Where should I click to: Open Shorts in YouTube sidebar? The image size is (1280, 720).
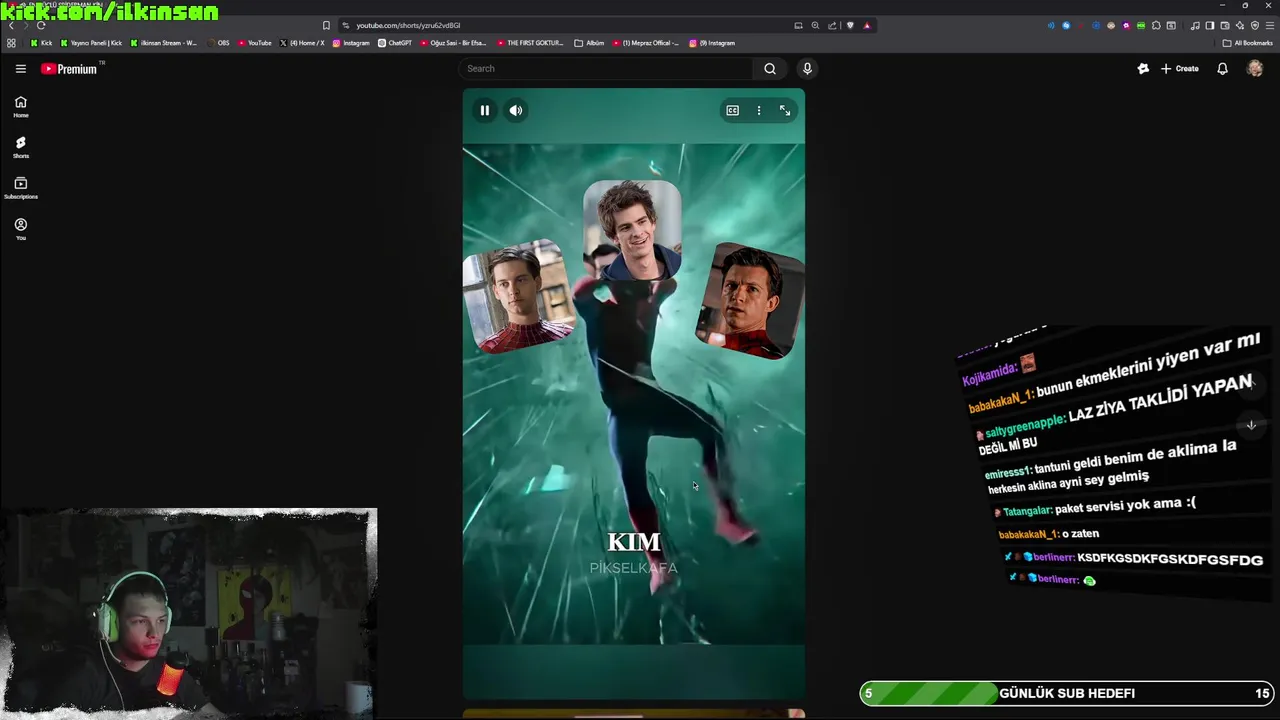click(20, 147)
